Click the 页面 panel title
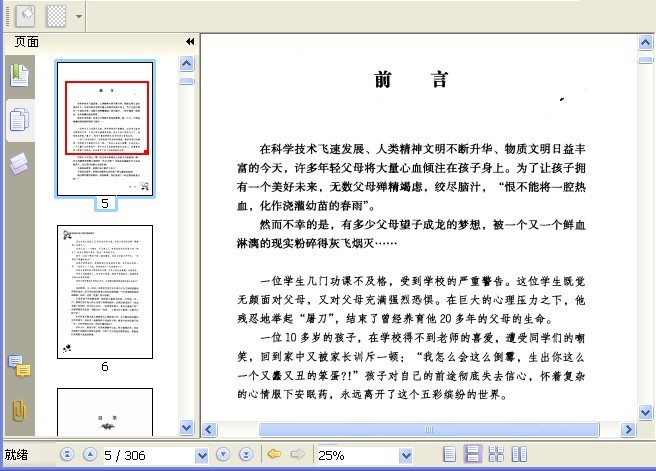 (x=26, y=42)
